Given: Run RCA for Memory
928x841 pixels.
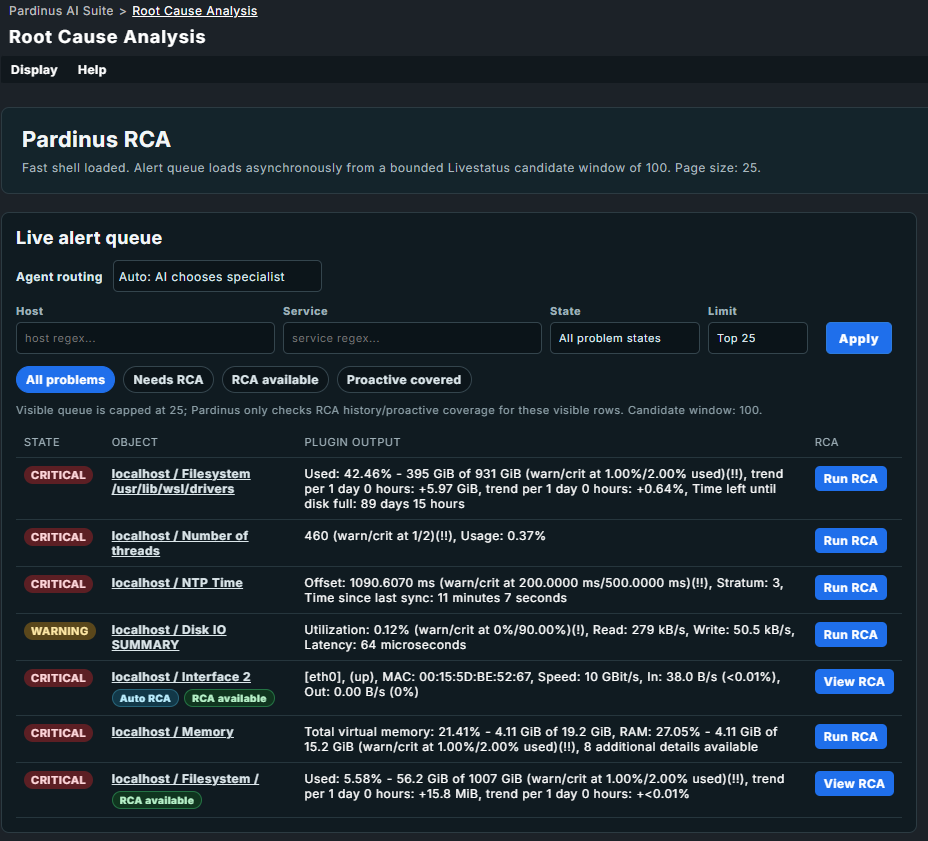Looking at the screenshot, I should pos(850,736).
